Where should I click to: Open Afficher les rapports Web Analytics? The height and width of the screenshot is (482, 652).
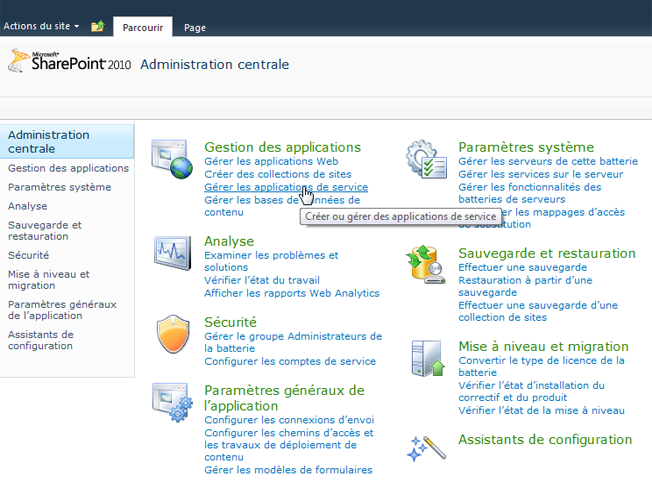[292, 293]
